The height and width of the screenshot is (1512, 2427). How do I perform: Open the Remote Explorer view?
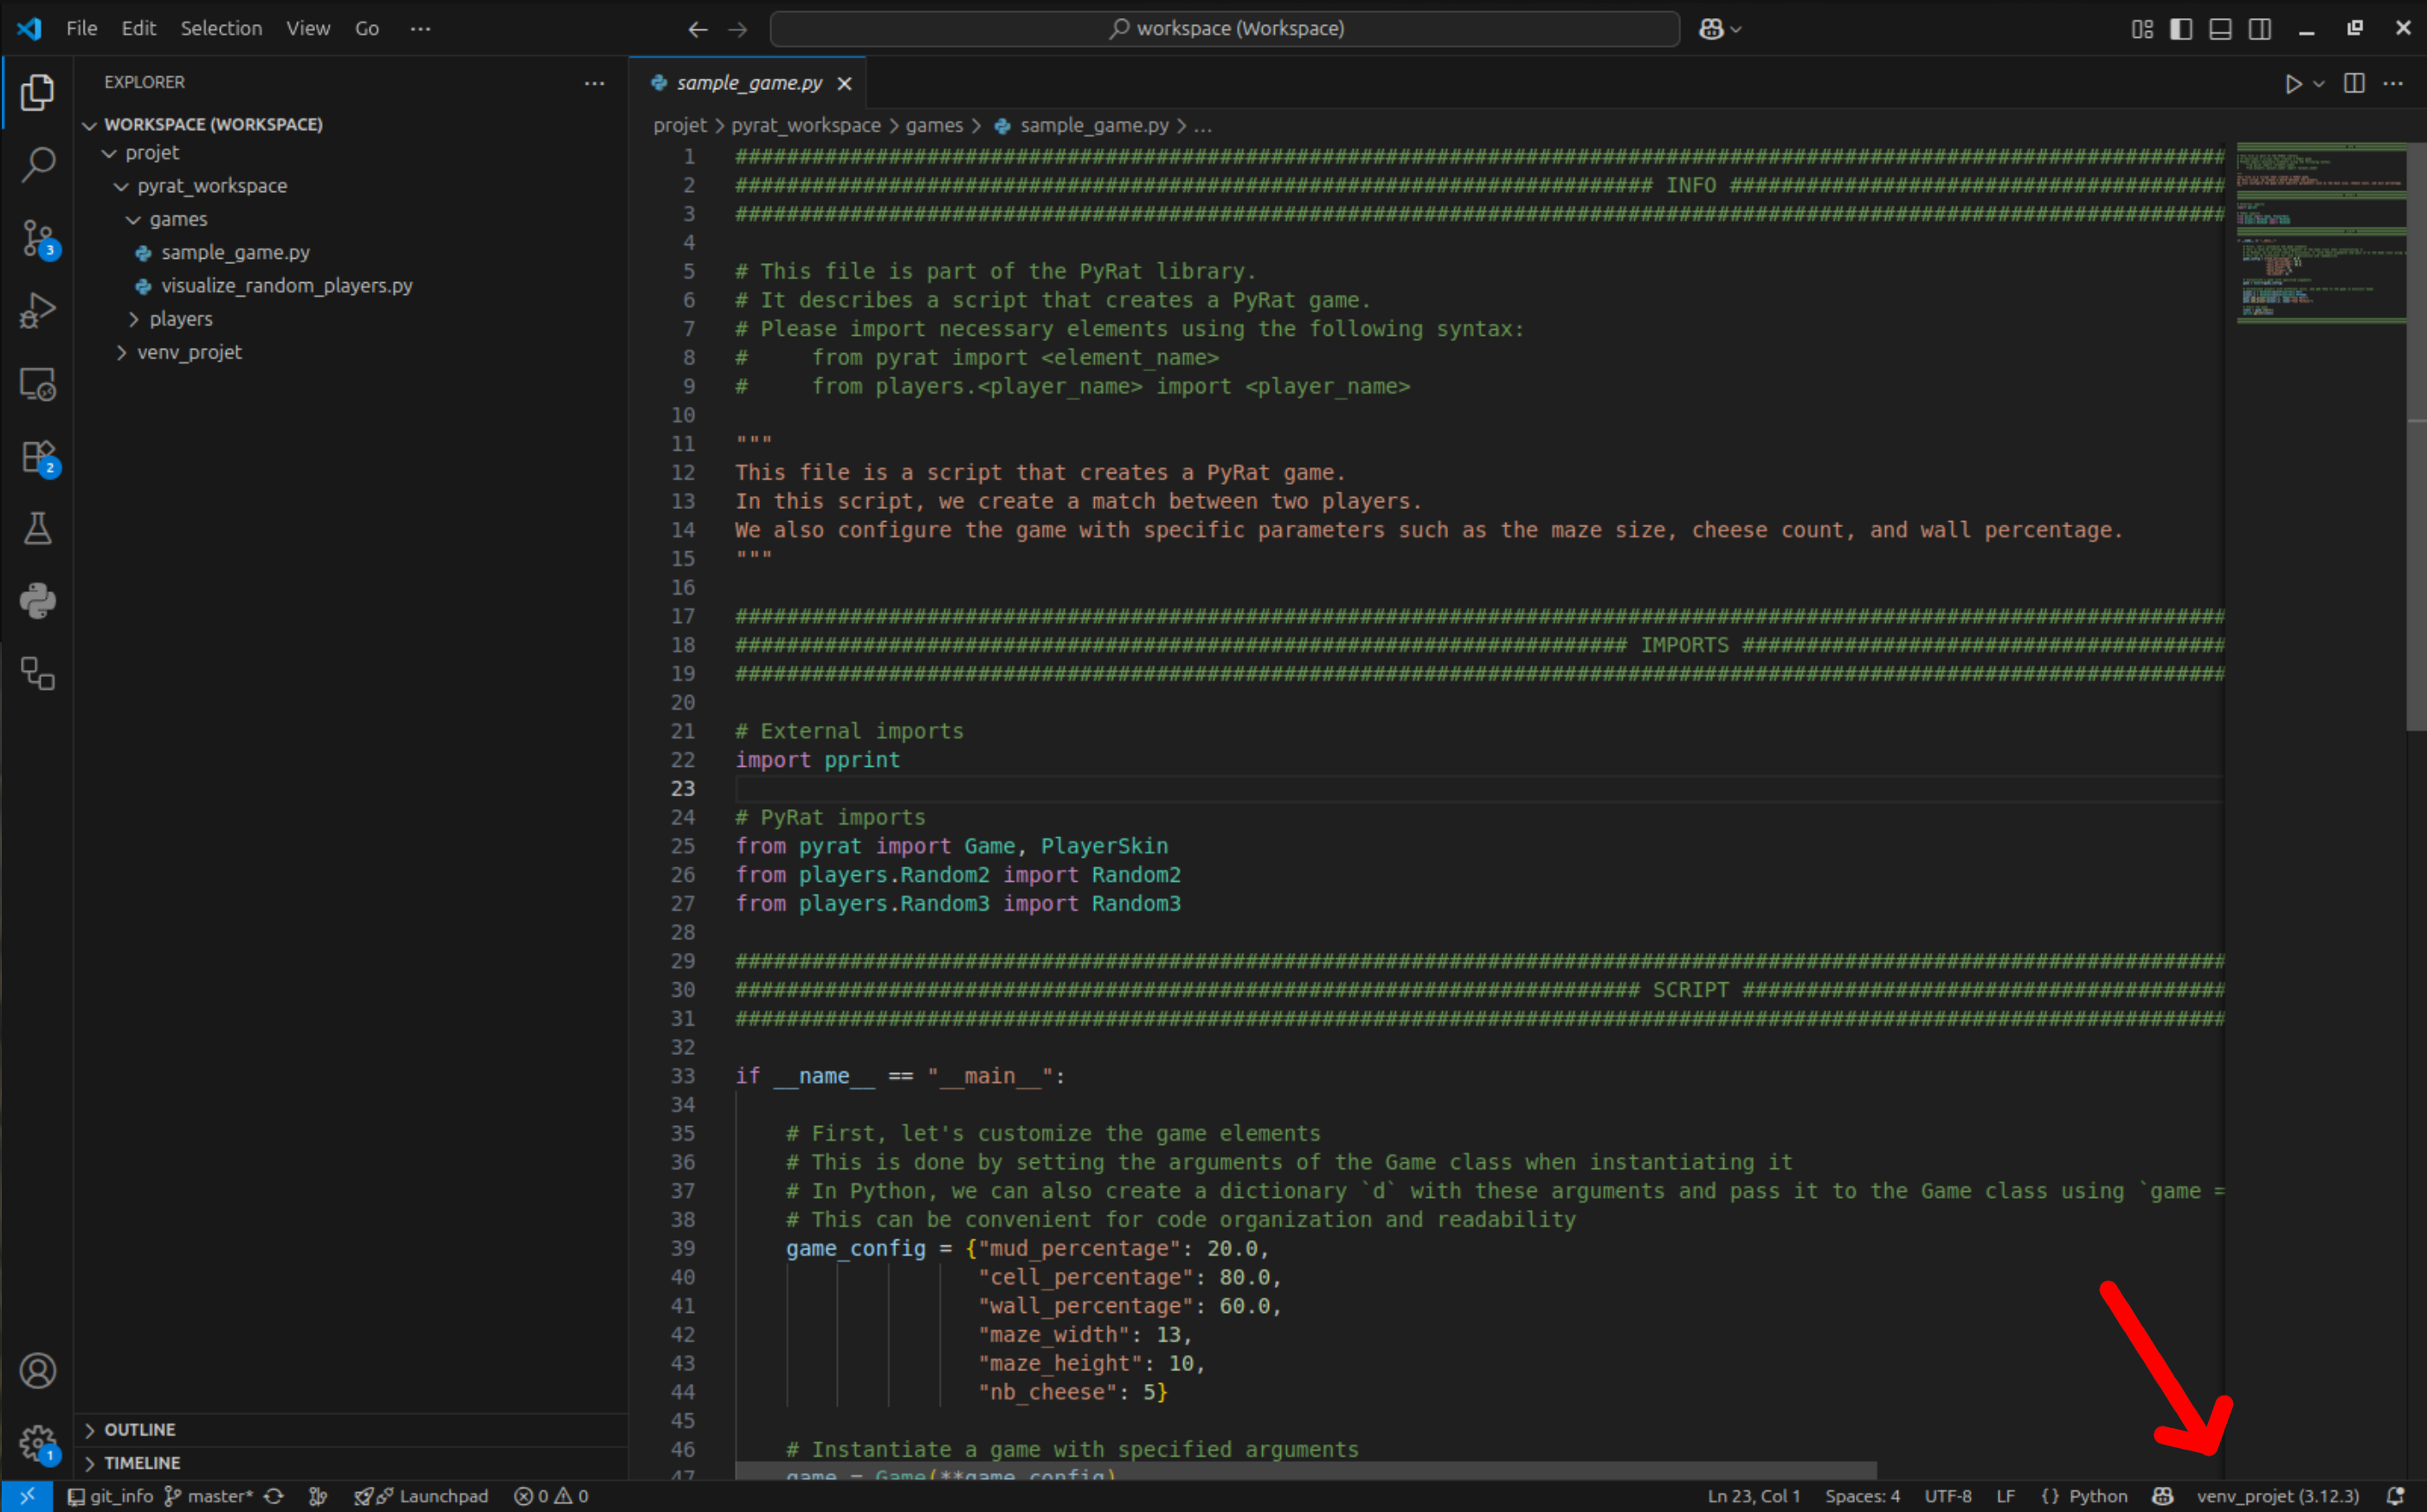[37, 384]
